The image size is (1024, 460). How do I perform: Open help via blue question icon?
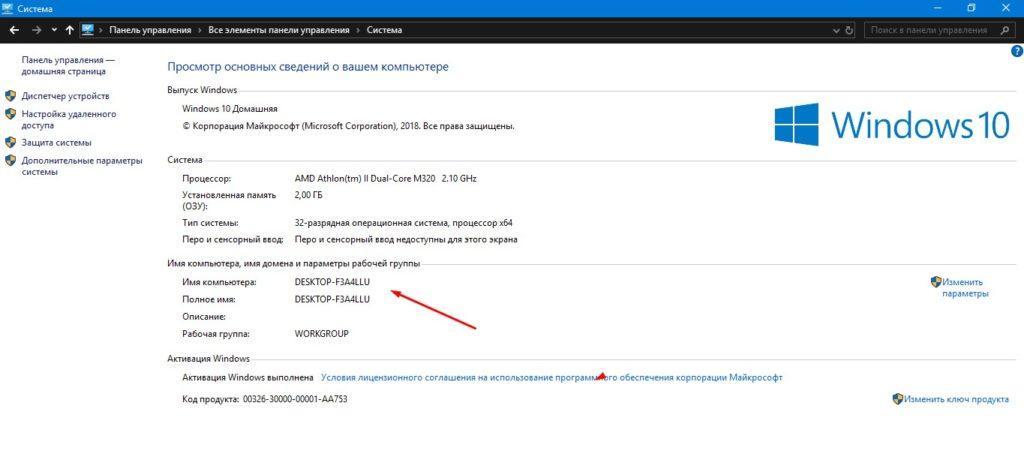(1017, 52)
